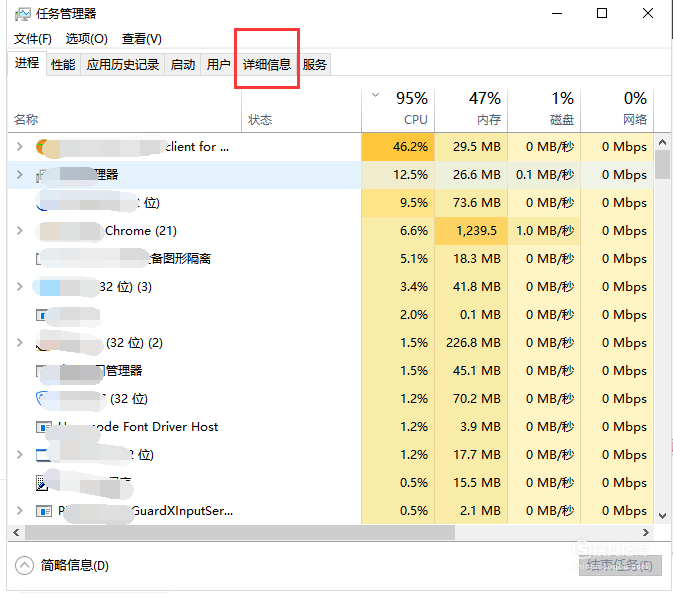Screen dimensions: 673x596
Task: Switch to the 服务 tab
Action: click(315, 65)
